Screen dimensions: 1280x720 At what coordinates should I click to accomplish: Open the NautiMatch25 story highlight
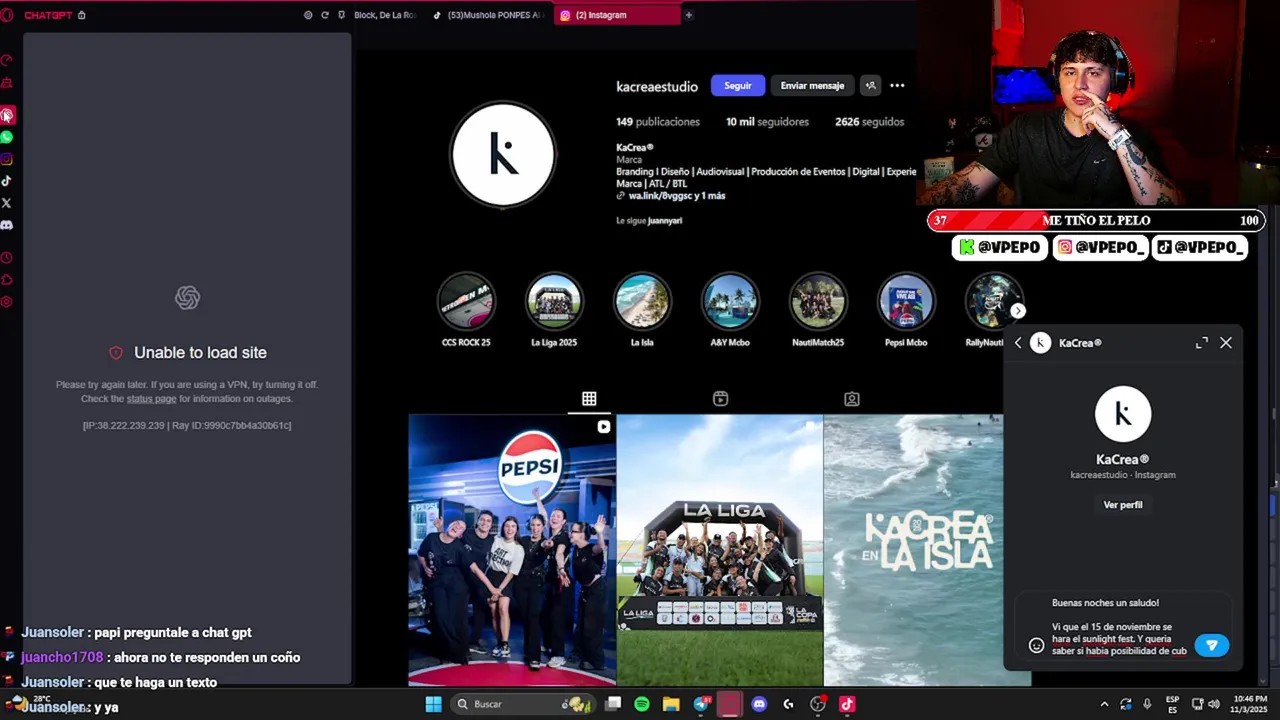click(818, 301)
